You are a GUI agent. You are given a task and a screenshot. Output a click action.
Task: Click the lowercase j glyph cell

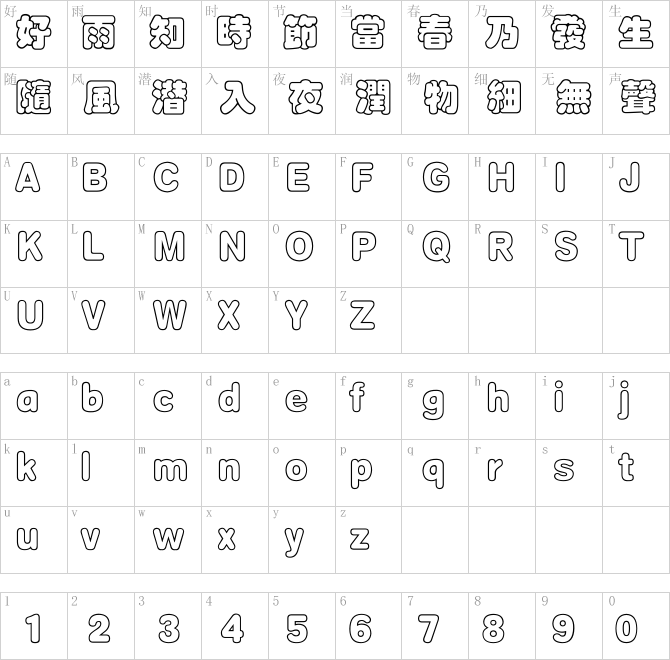tap(636, 406)
